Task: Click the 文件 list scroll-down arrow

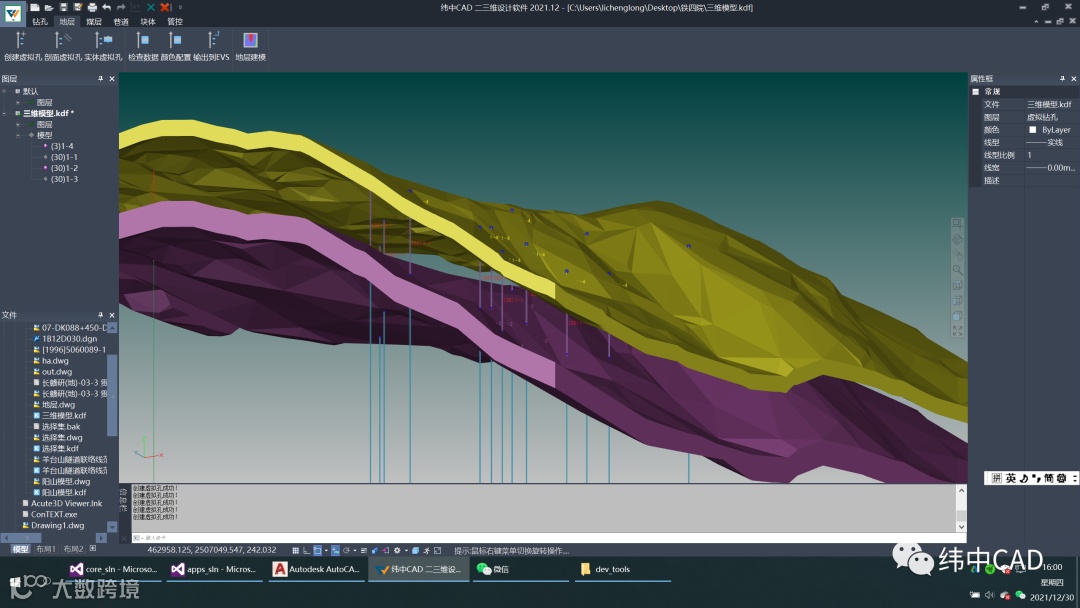Action: click(112, 527)
